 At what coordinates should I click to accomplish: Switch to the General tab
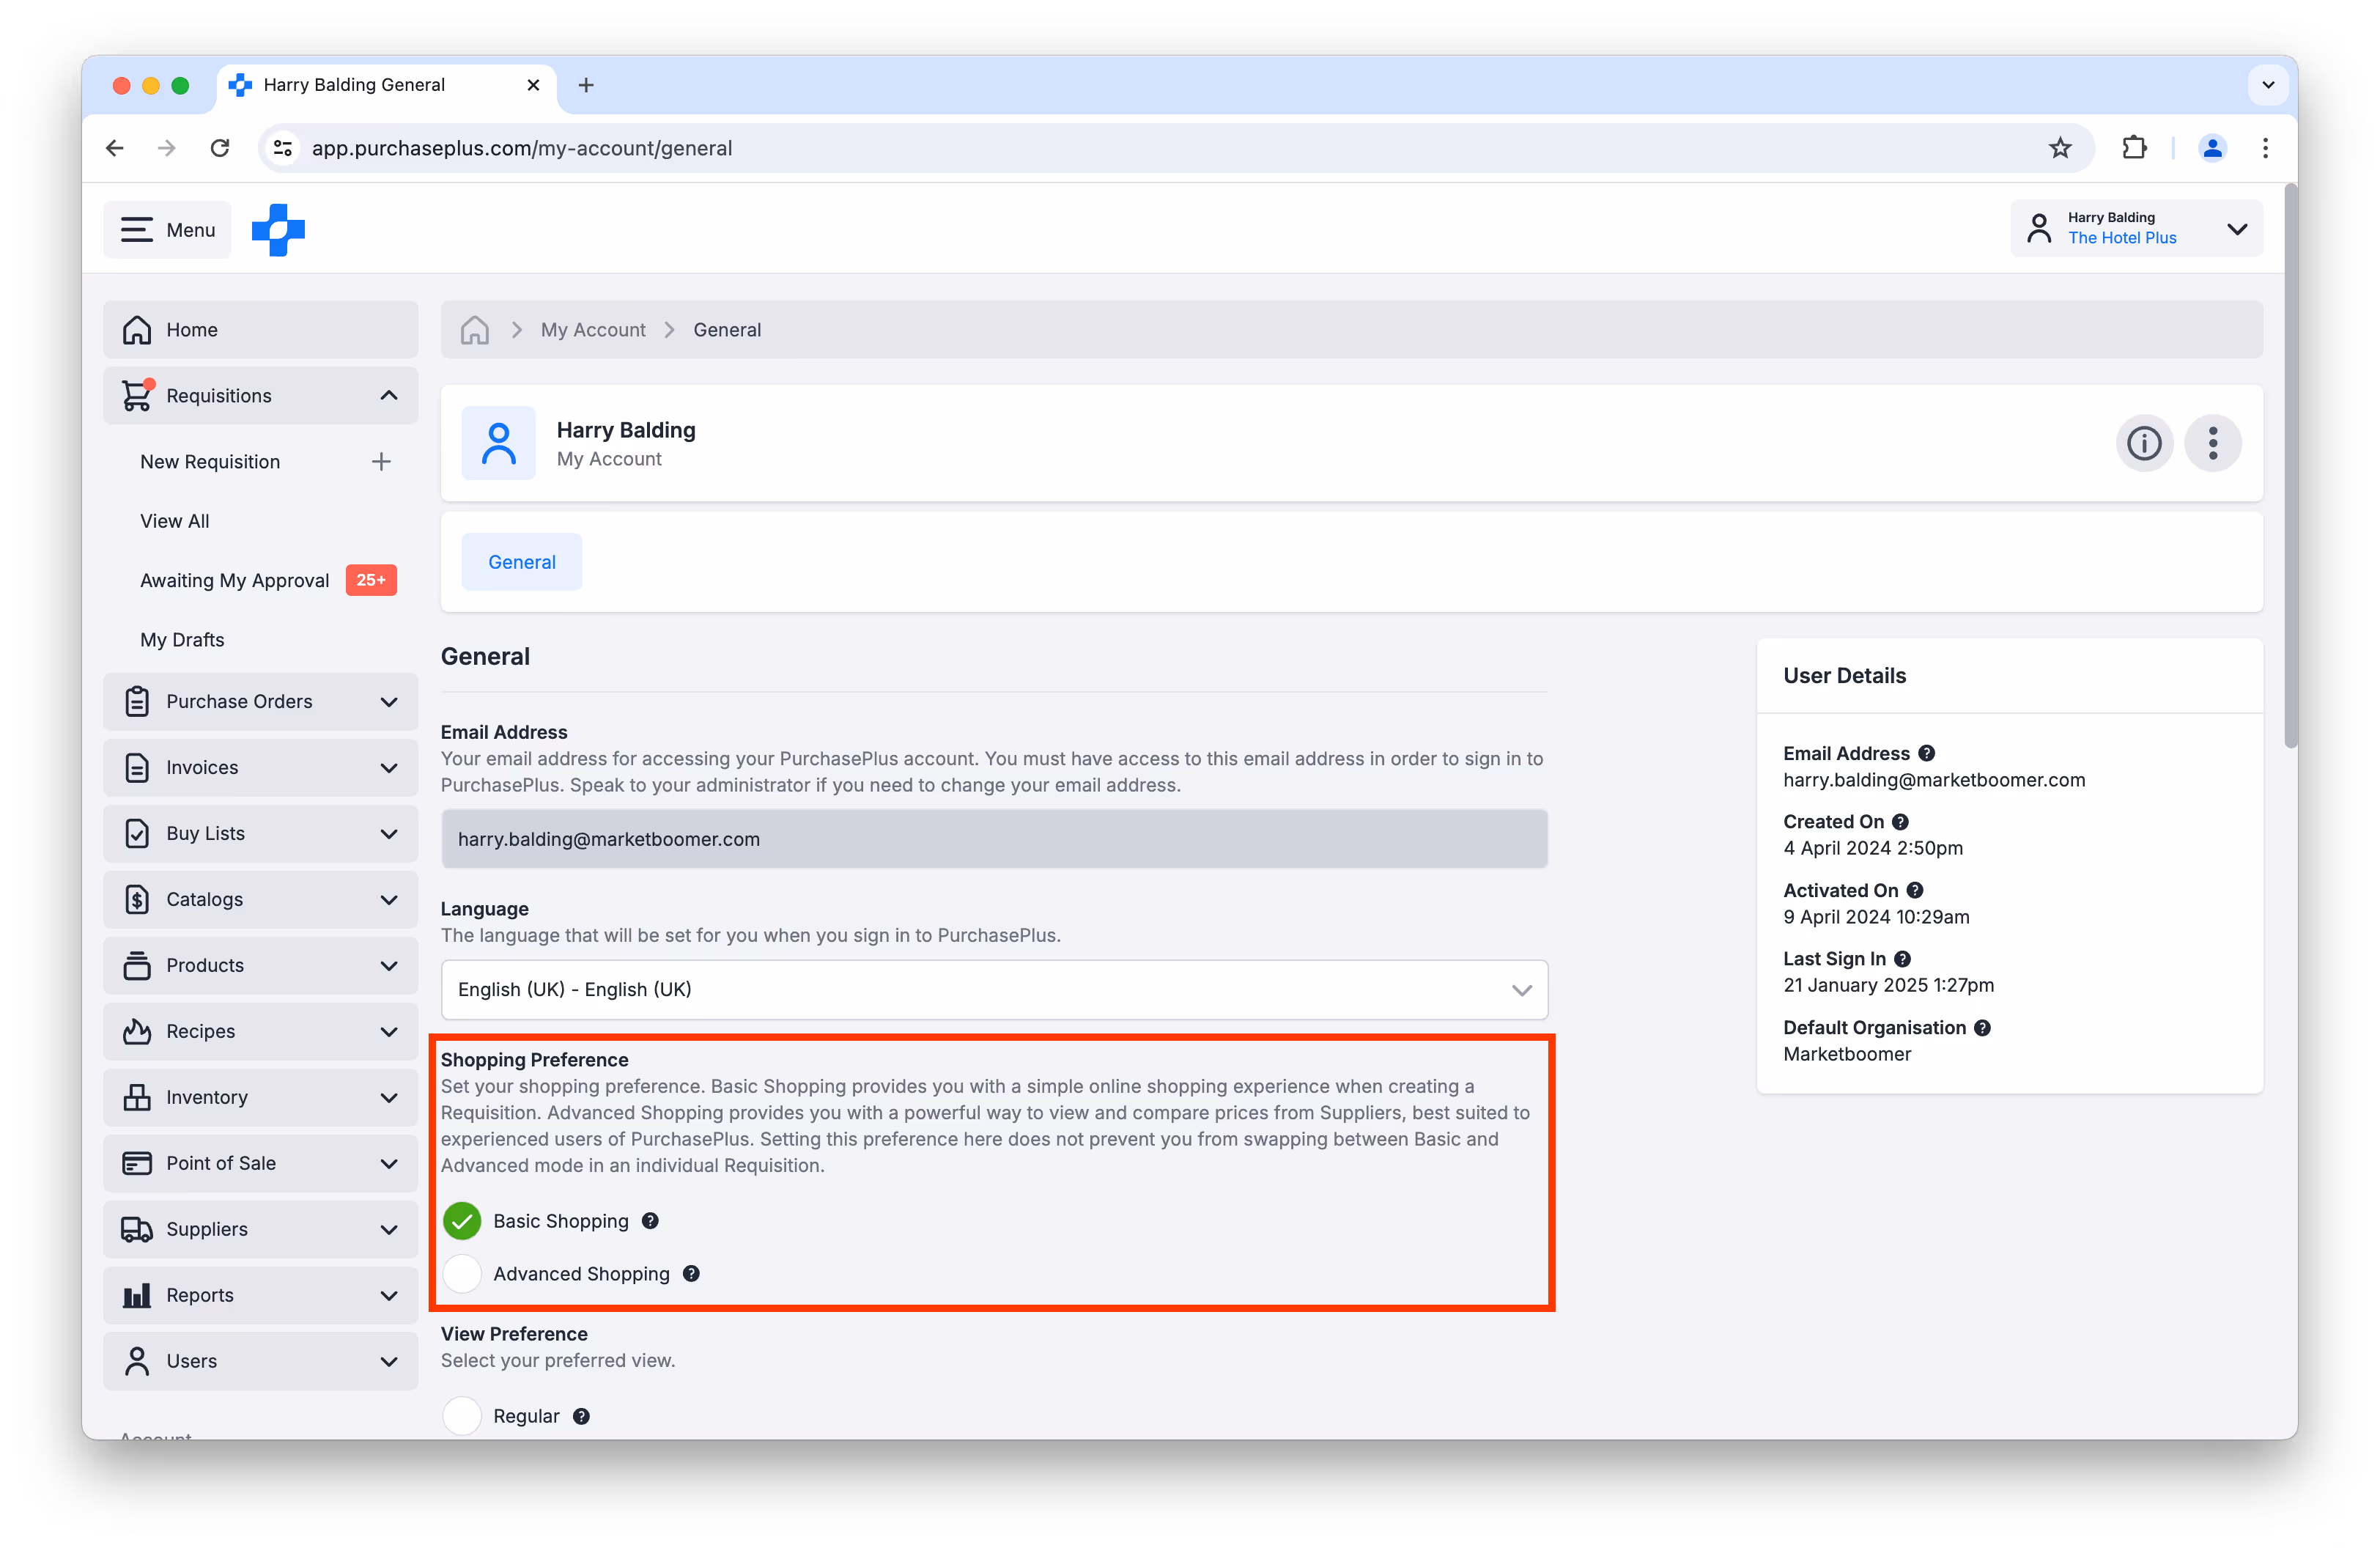click(521, 562)
